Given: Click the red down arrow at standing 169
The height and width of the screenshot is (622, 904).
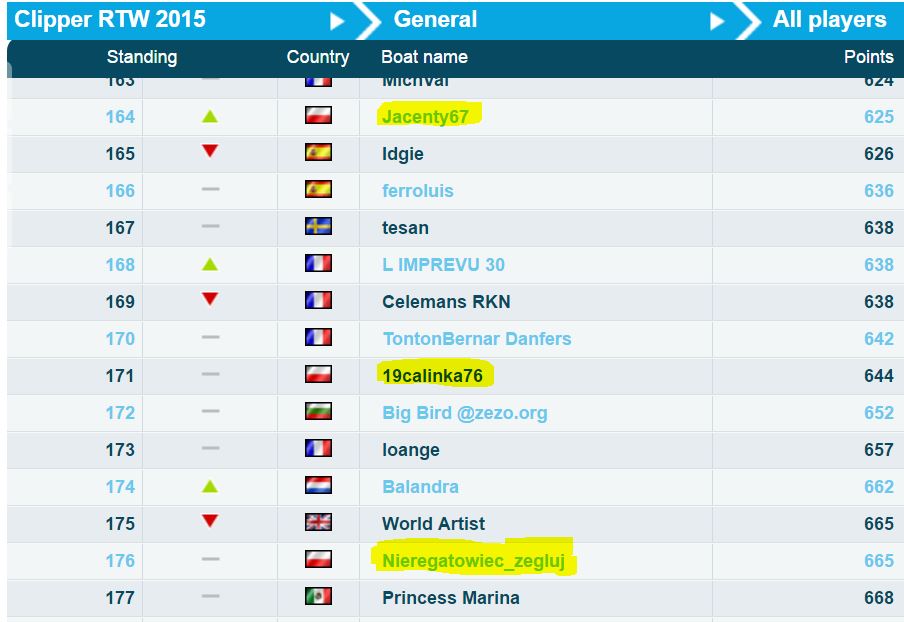Looking at the screenshot, I should (210, 299).
